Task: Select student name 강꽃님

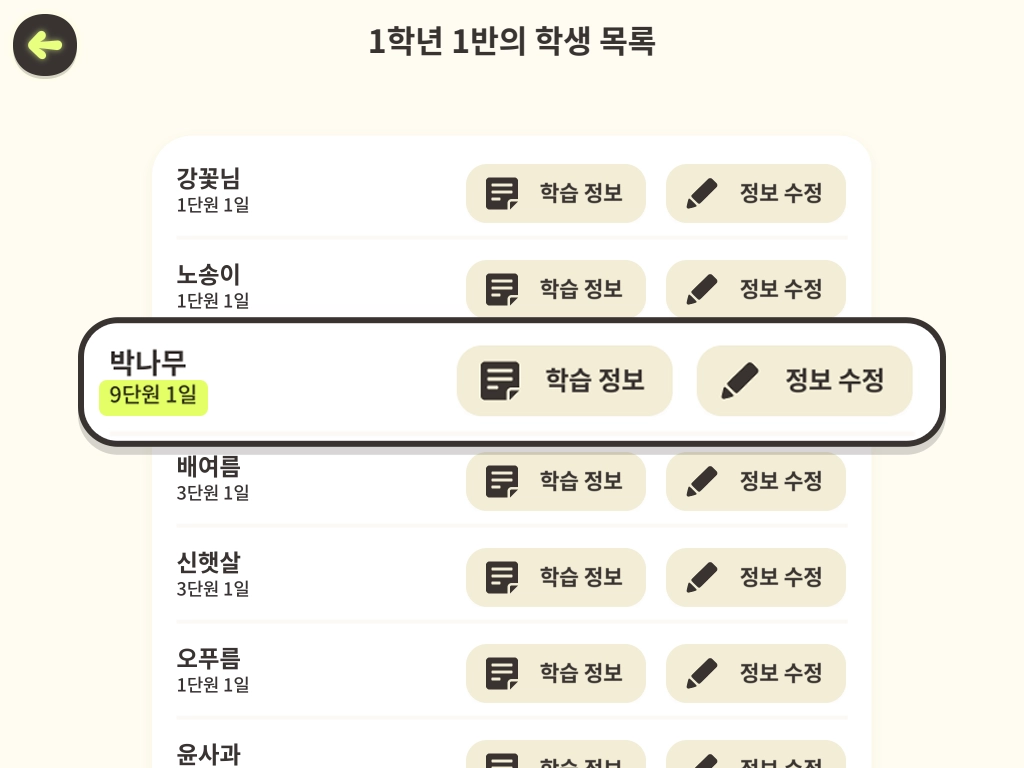Action: (208, 179)
